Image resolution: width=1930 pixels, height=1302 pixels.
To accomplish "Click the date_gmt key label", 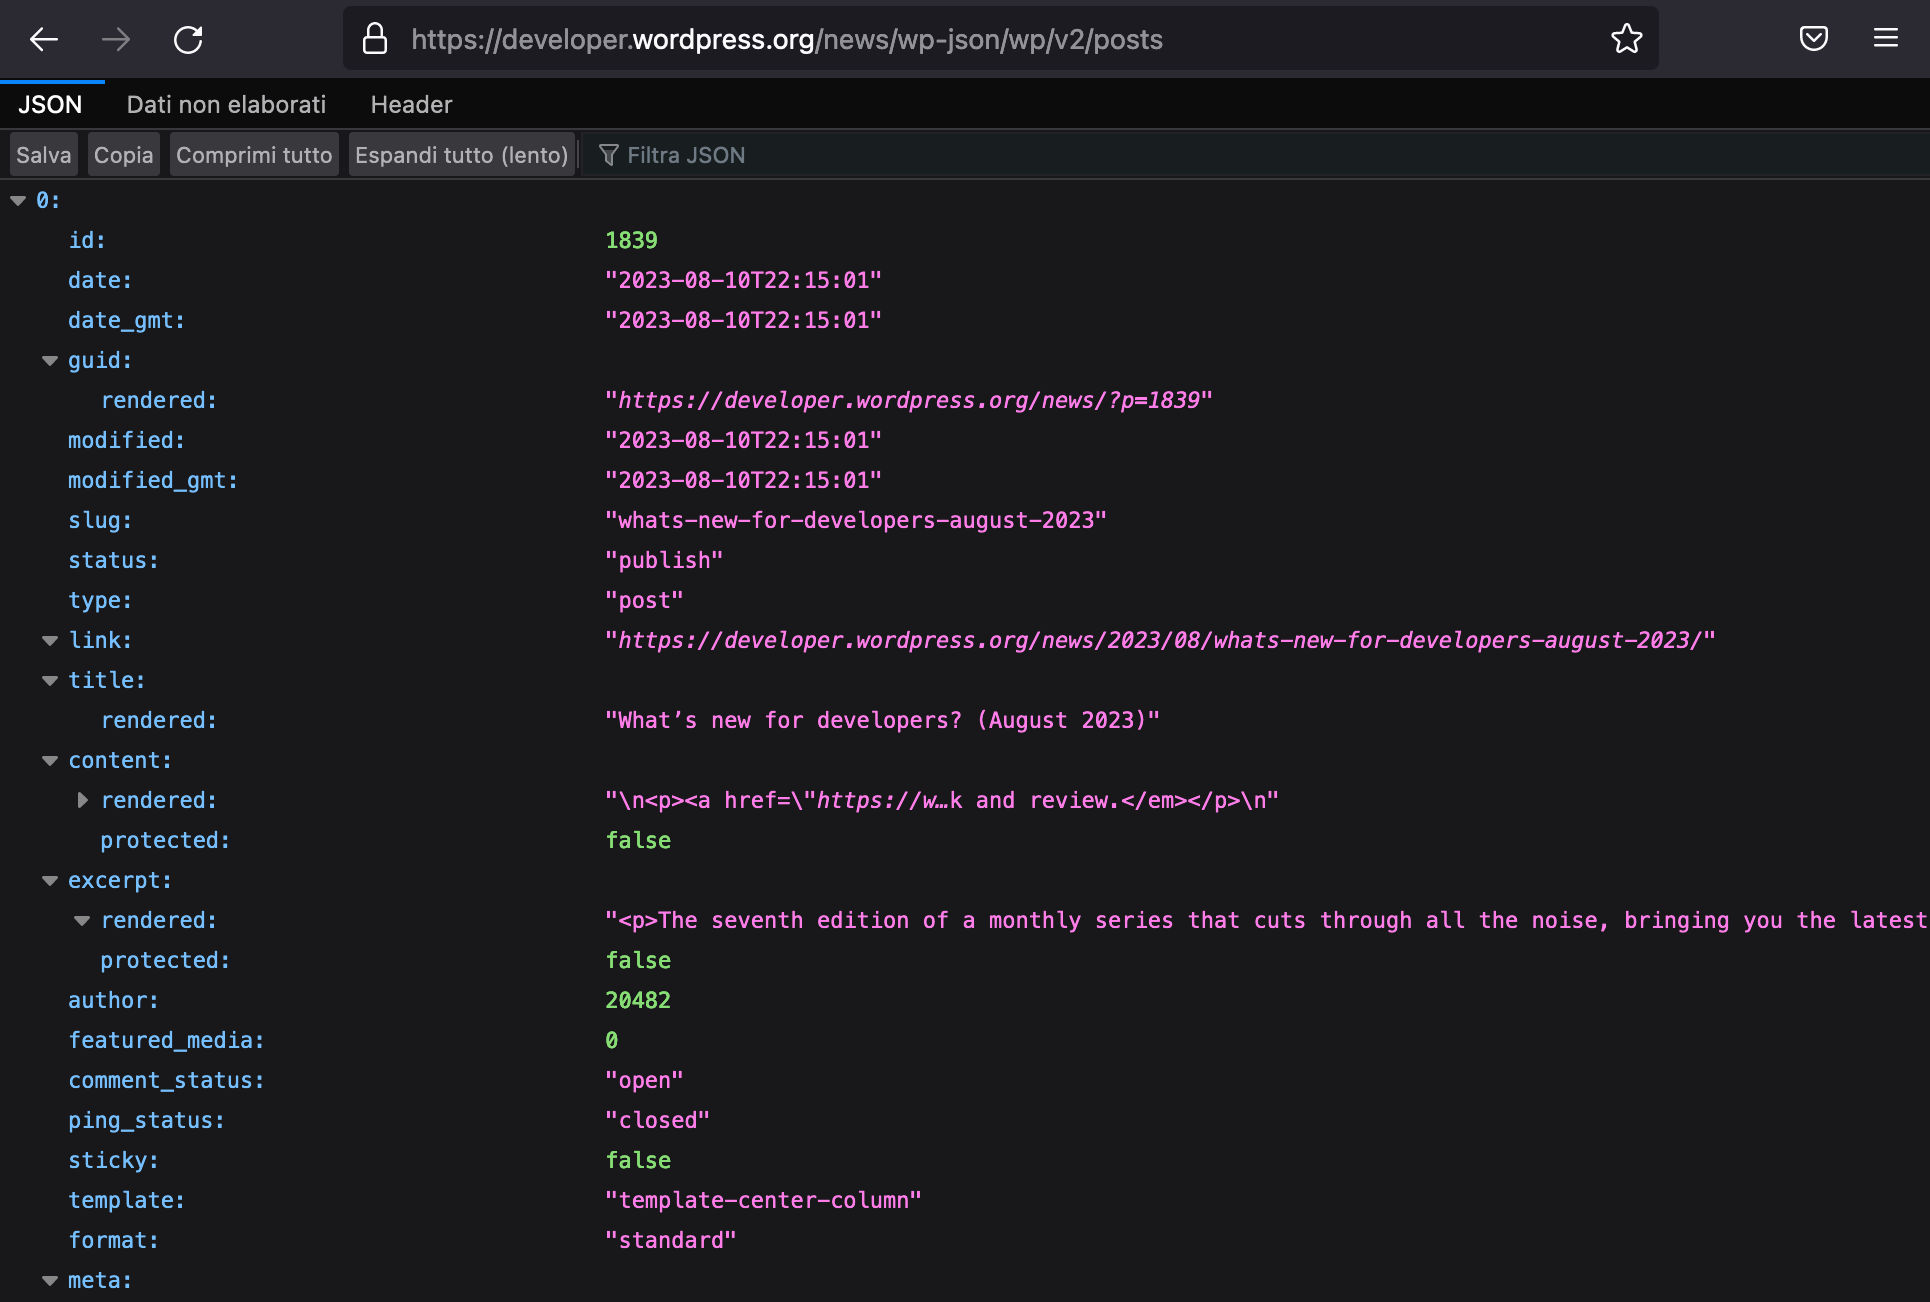I will coord(126,320).
